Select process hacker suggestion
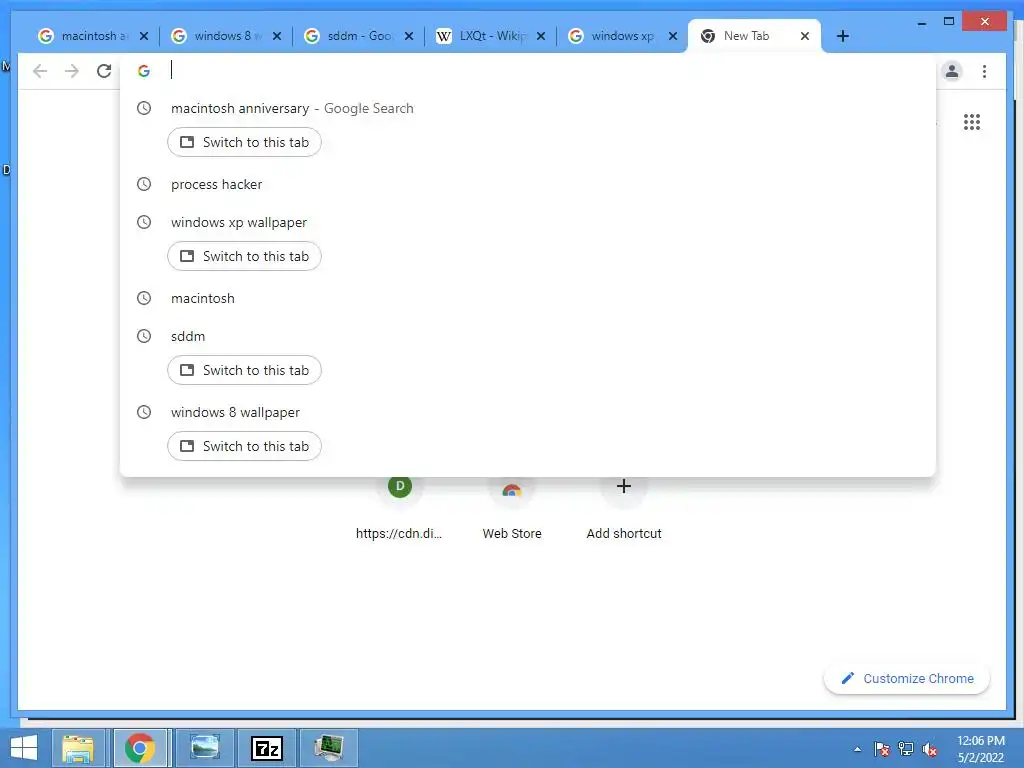The width and height of the screenshot is (1024, 768). click(x=528, y=185)
